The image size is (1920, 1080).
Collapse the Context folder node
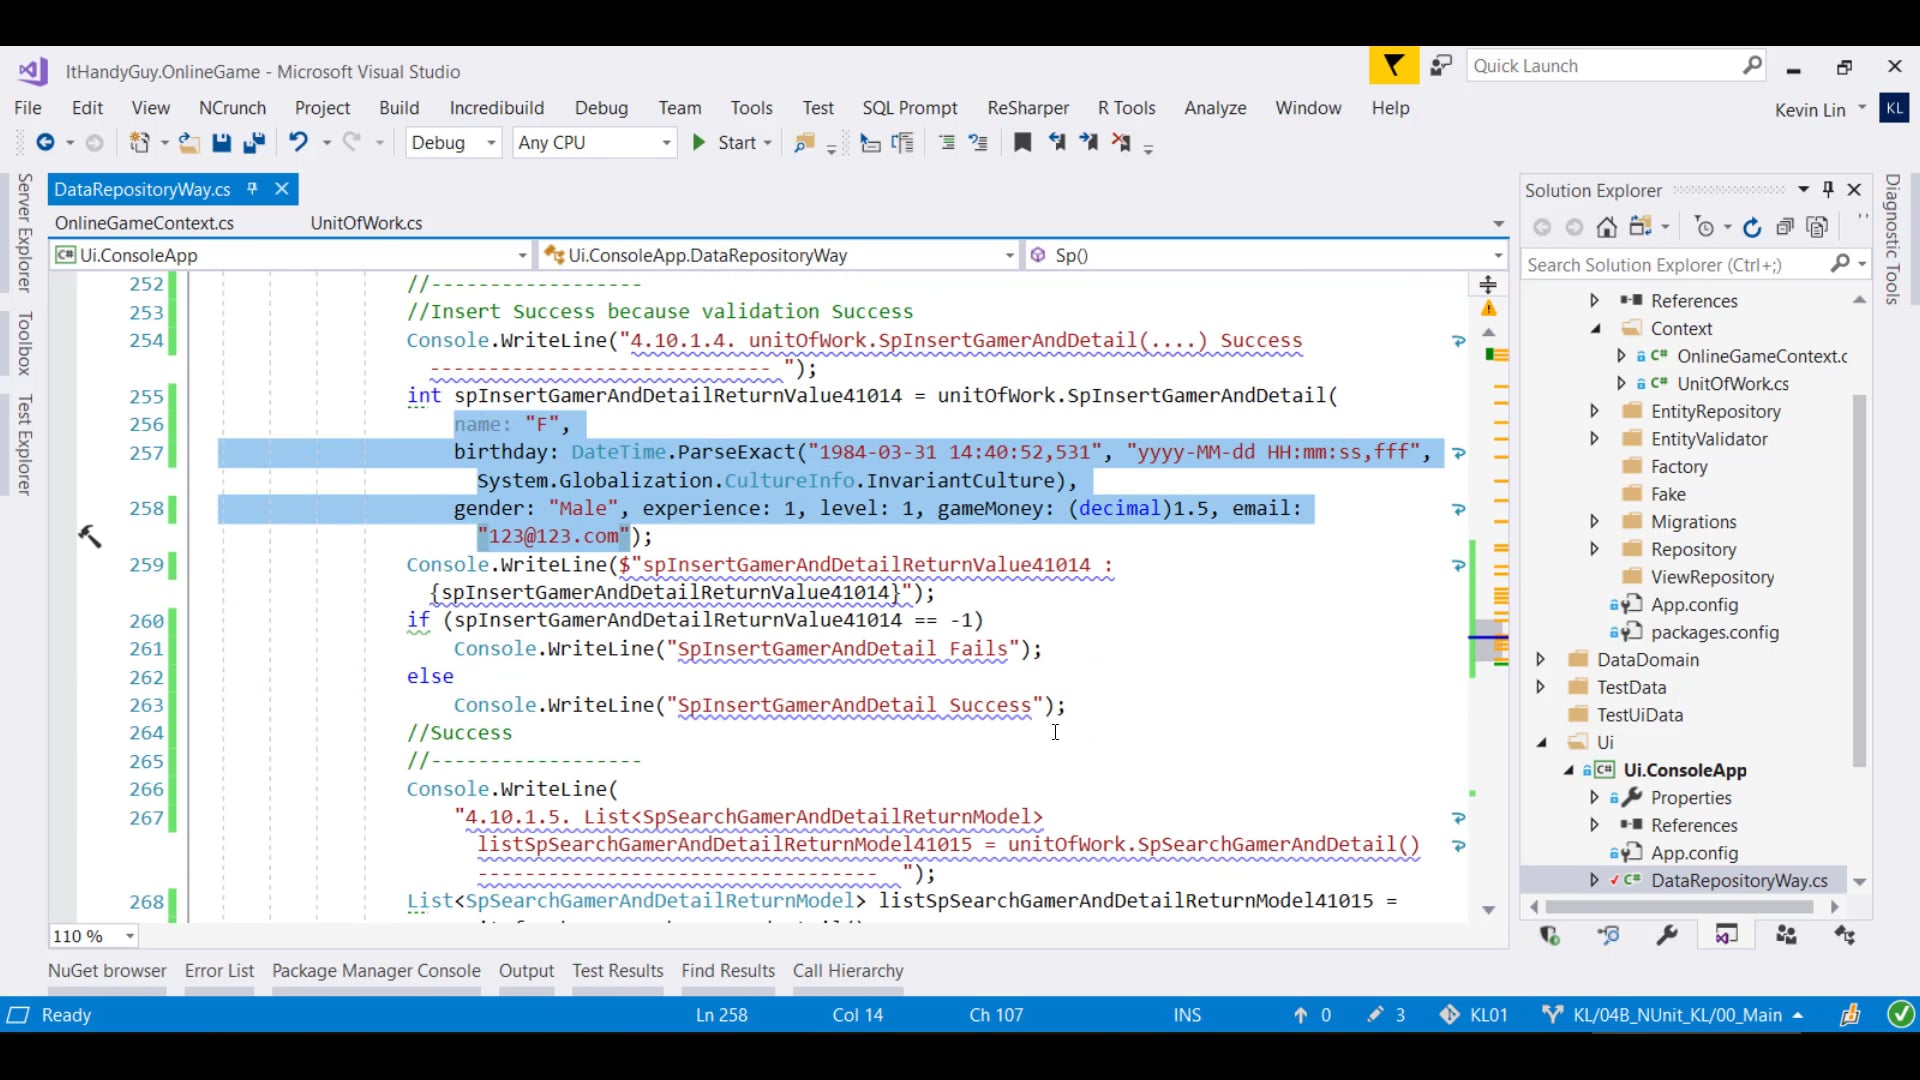[1596, 328]
